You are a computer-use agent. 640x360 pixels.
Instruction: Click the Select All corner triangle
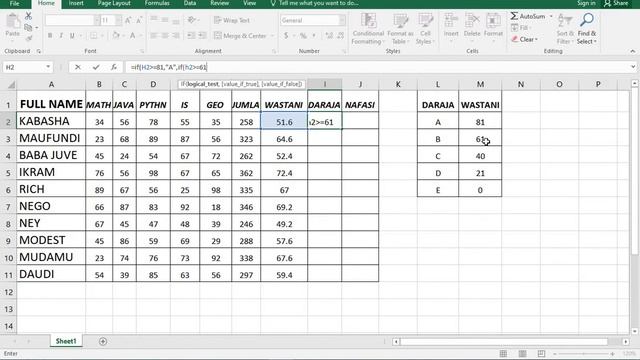click(11, 84)
